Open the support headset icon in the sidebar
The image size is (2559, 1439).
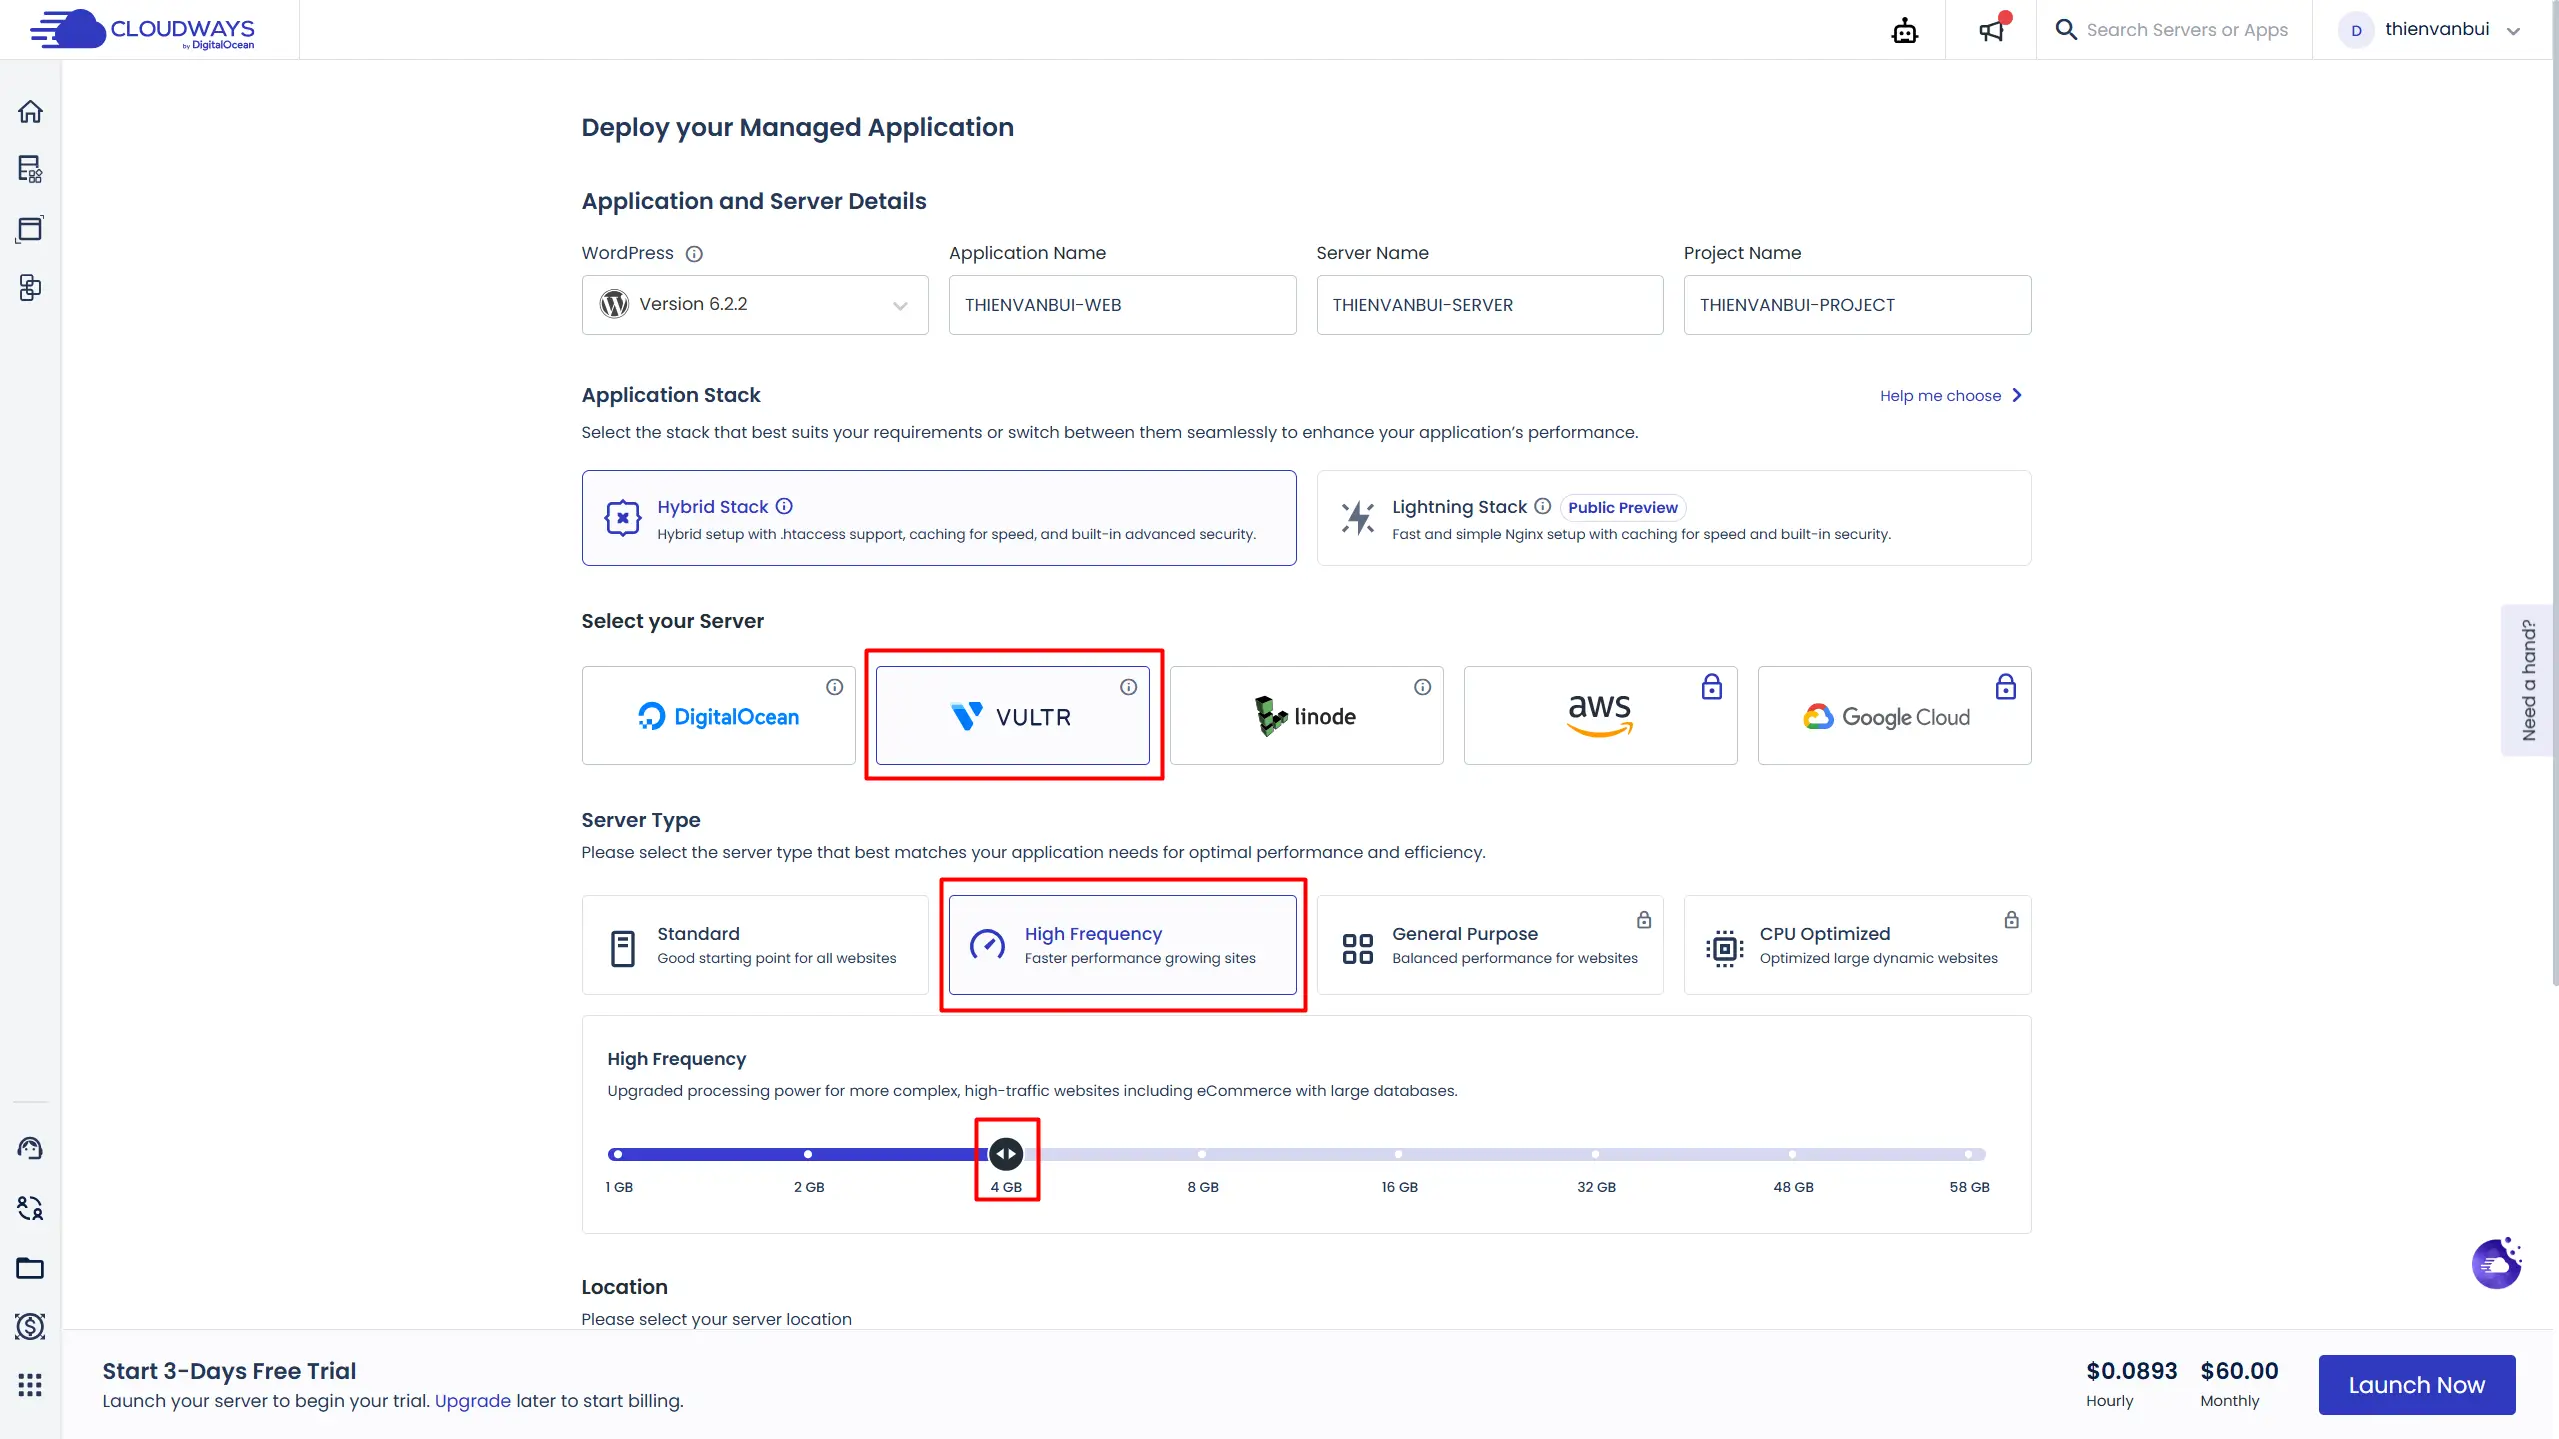[x=30, y=1148]
